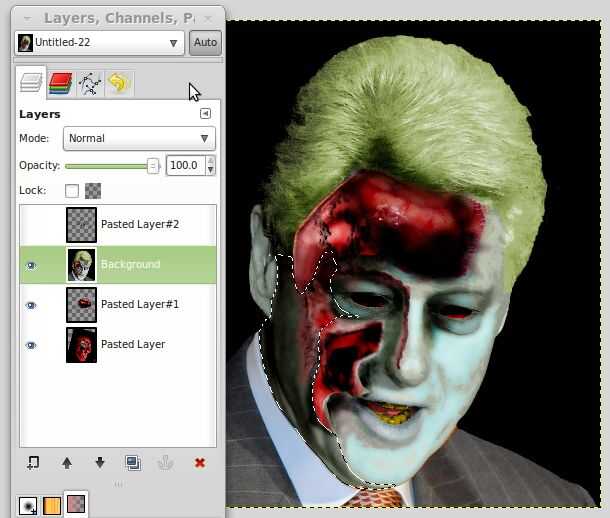Click the Auto button
This screenshot has height=518, width=610.
(205, 42)
